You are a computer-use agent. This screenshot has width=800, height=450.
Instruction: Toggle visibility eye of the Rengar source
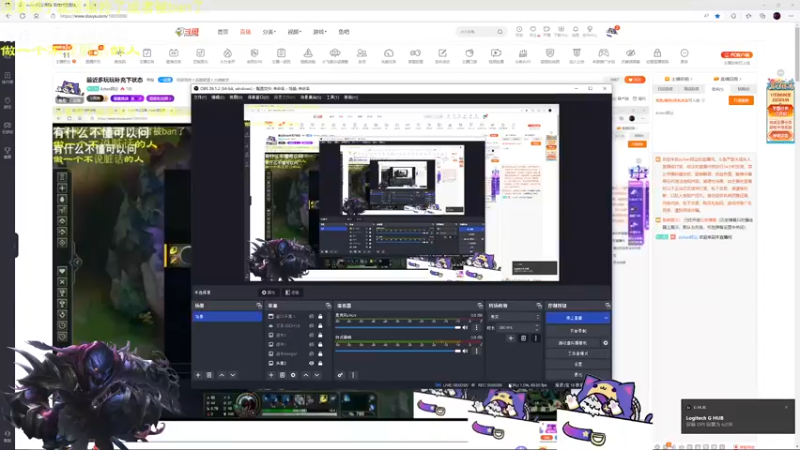[311, 354]
